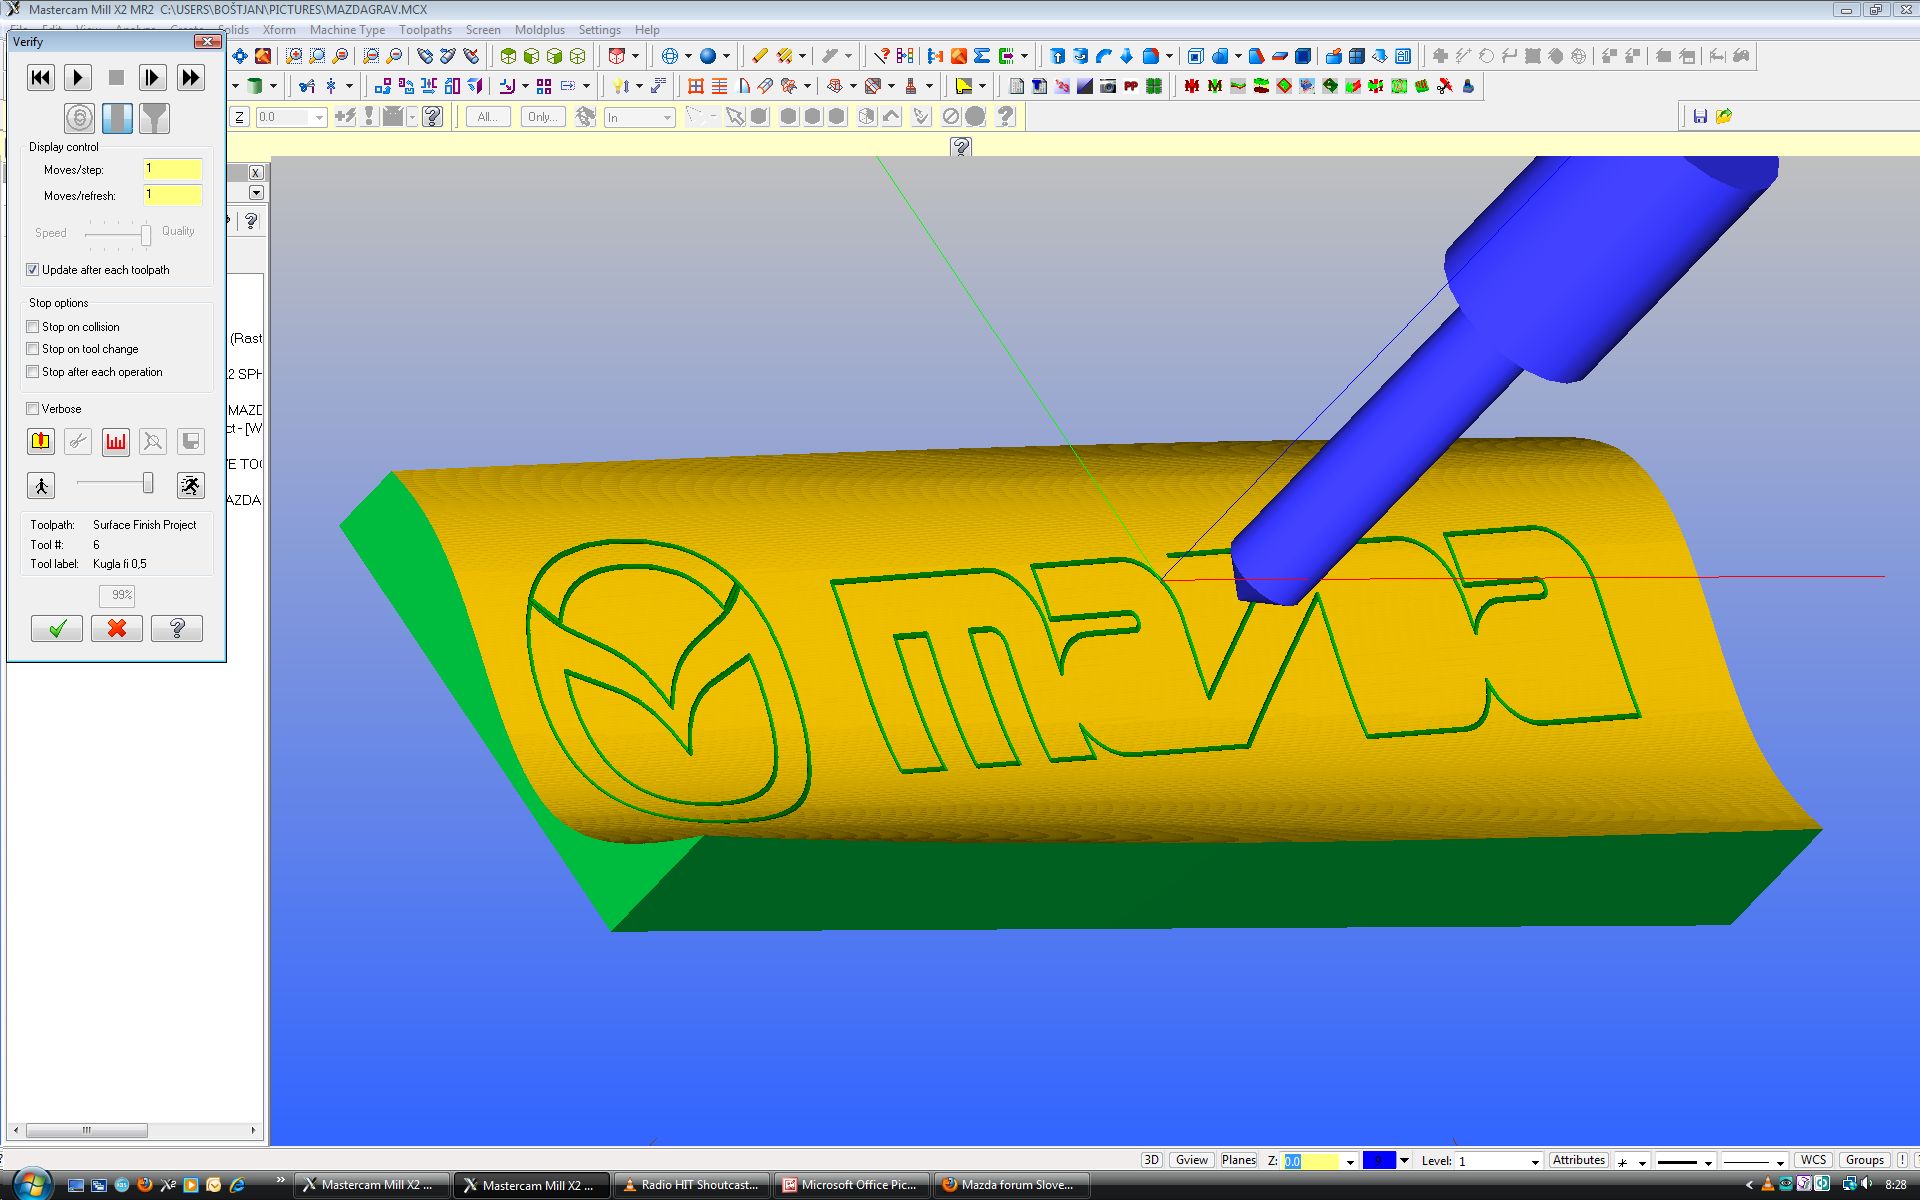Open the Settings menu
This screenshot has width=1920, height=1200.
click(x=599, y=30)
